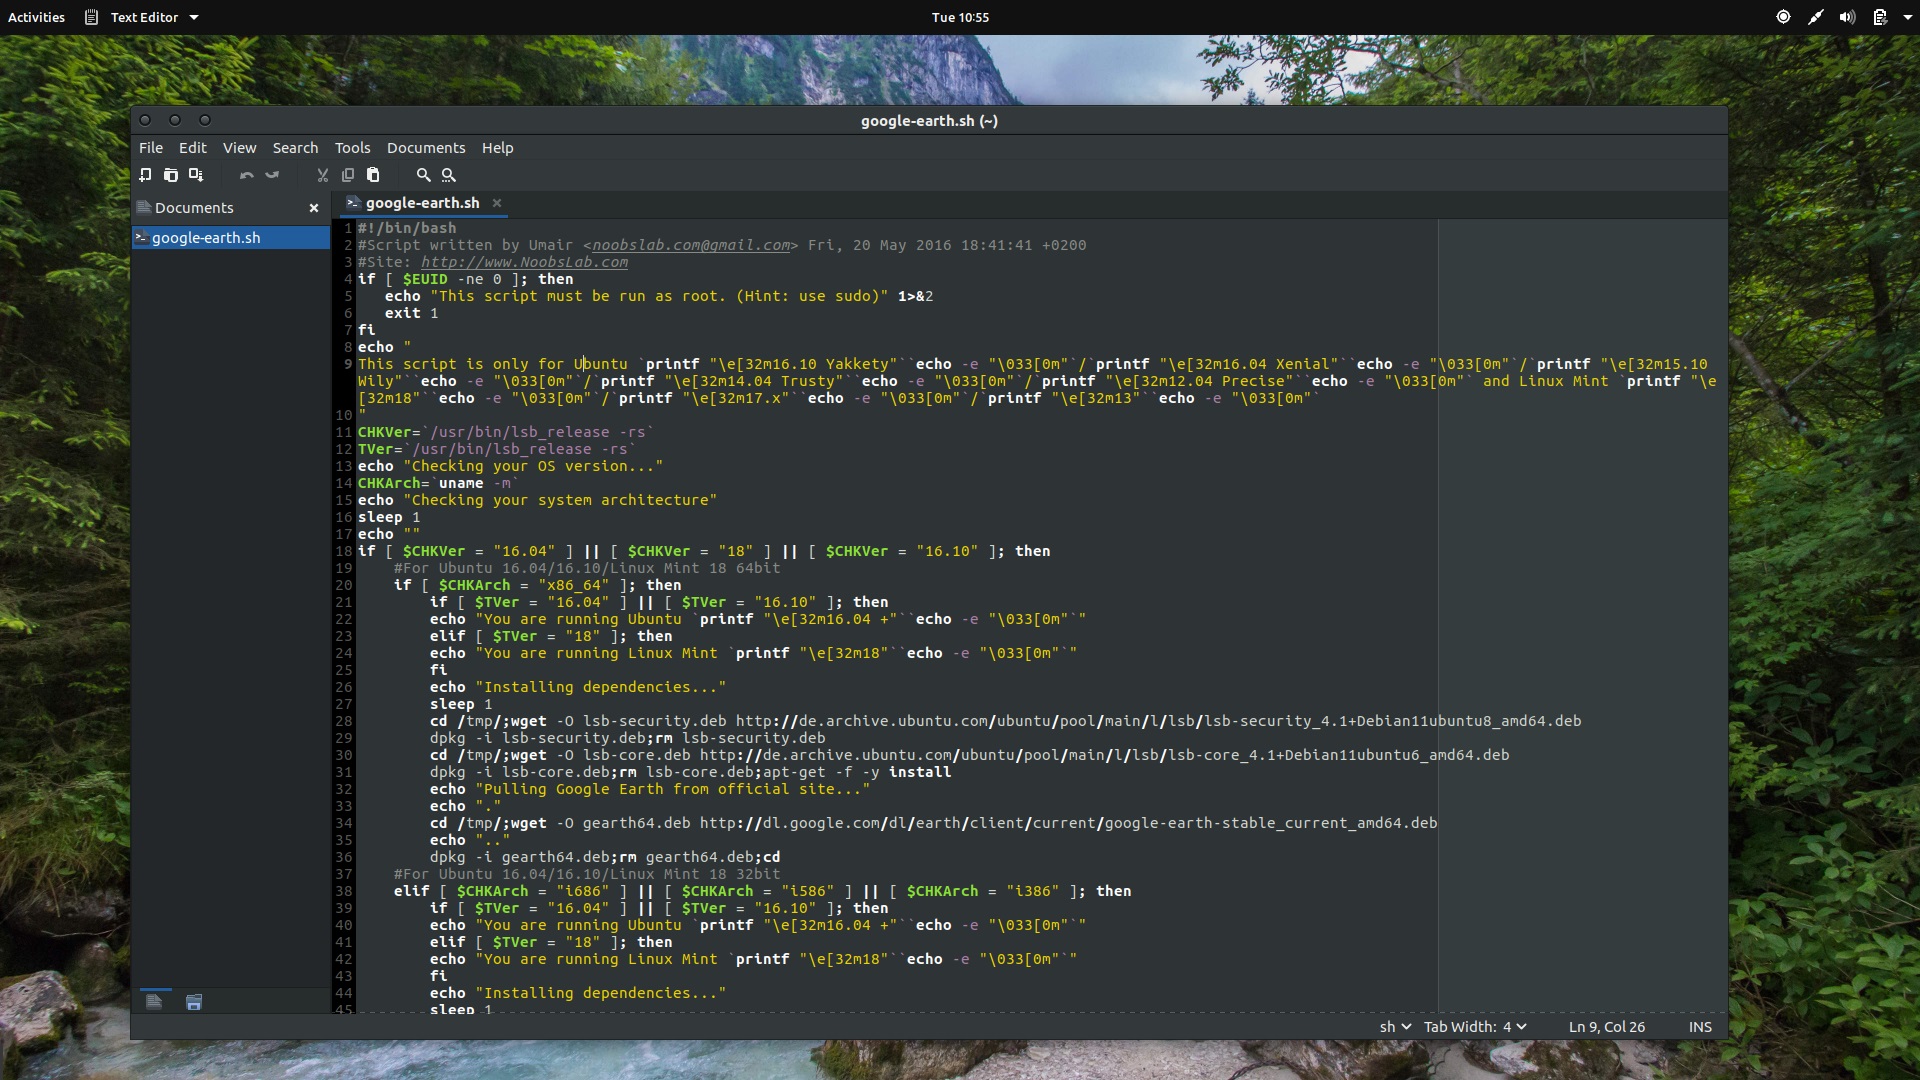
Task: Click the Paste clipboard icon
Action: pyautogui.click(x=373, y=175)
